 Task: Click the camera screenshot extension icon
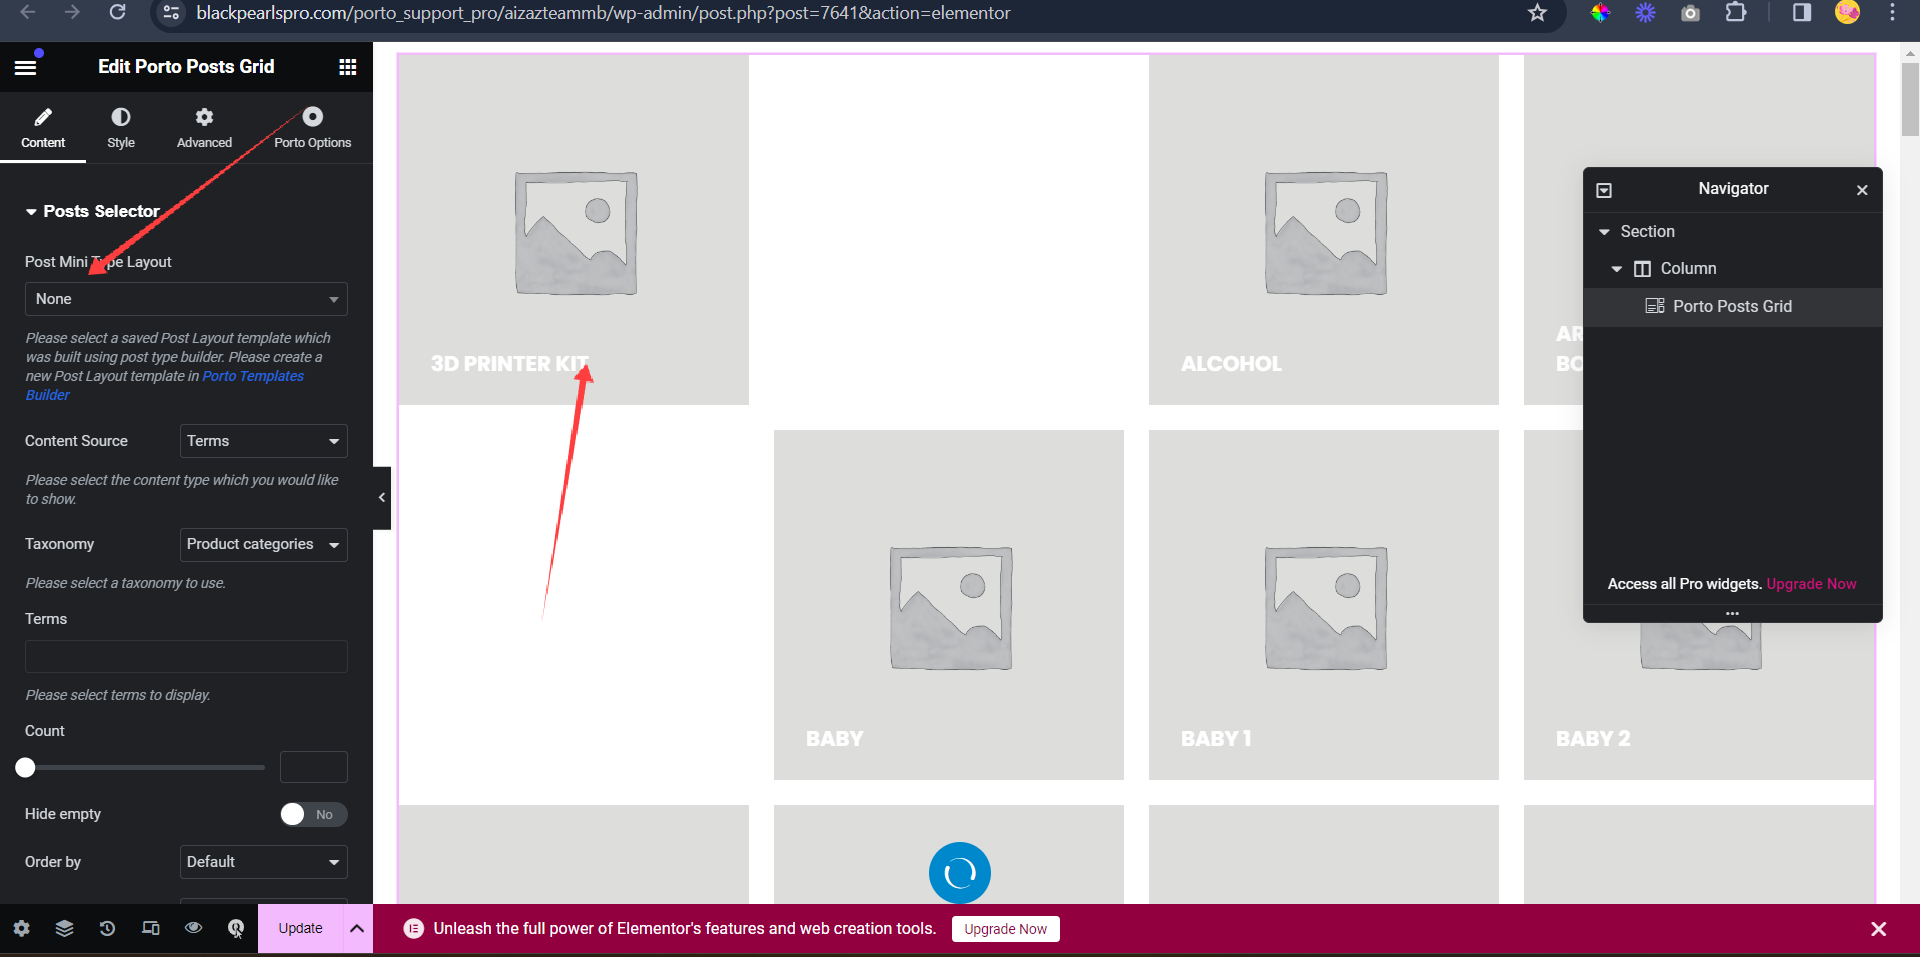1690,13
